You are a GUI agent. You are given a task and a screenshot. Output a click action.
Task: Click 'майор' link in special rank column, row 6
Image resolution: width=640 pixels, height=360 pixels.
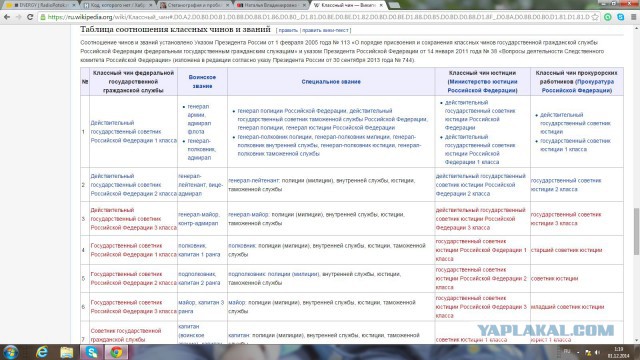pyautogui.click(x=236, y=302)
